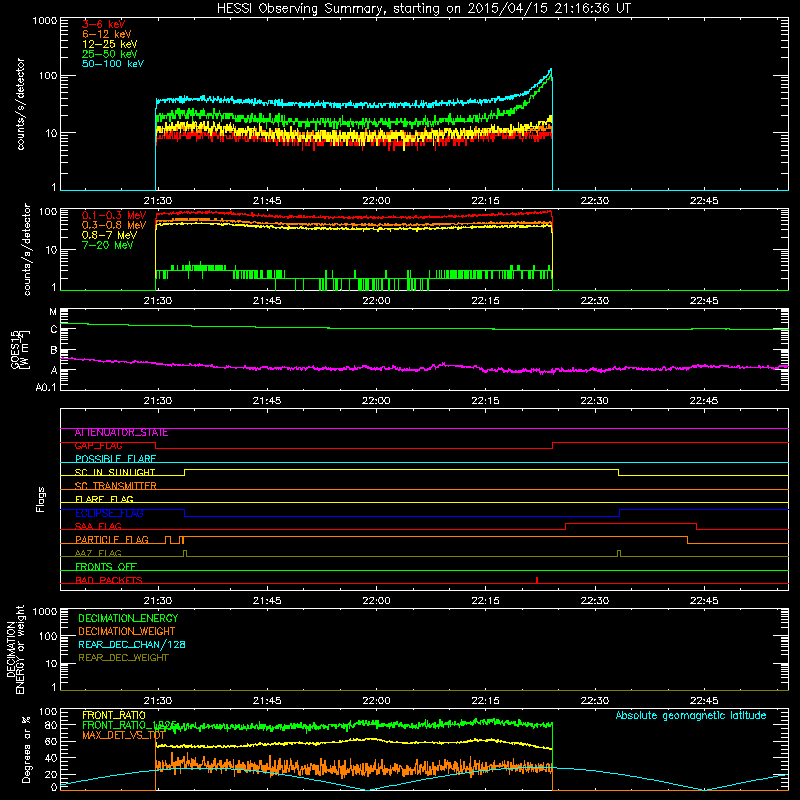Click the Degrees or % axis label
This screenshot has width=800, height=800.
26,749
